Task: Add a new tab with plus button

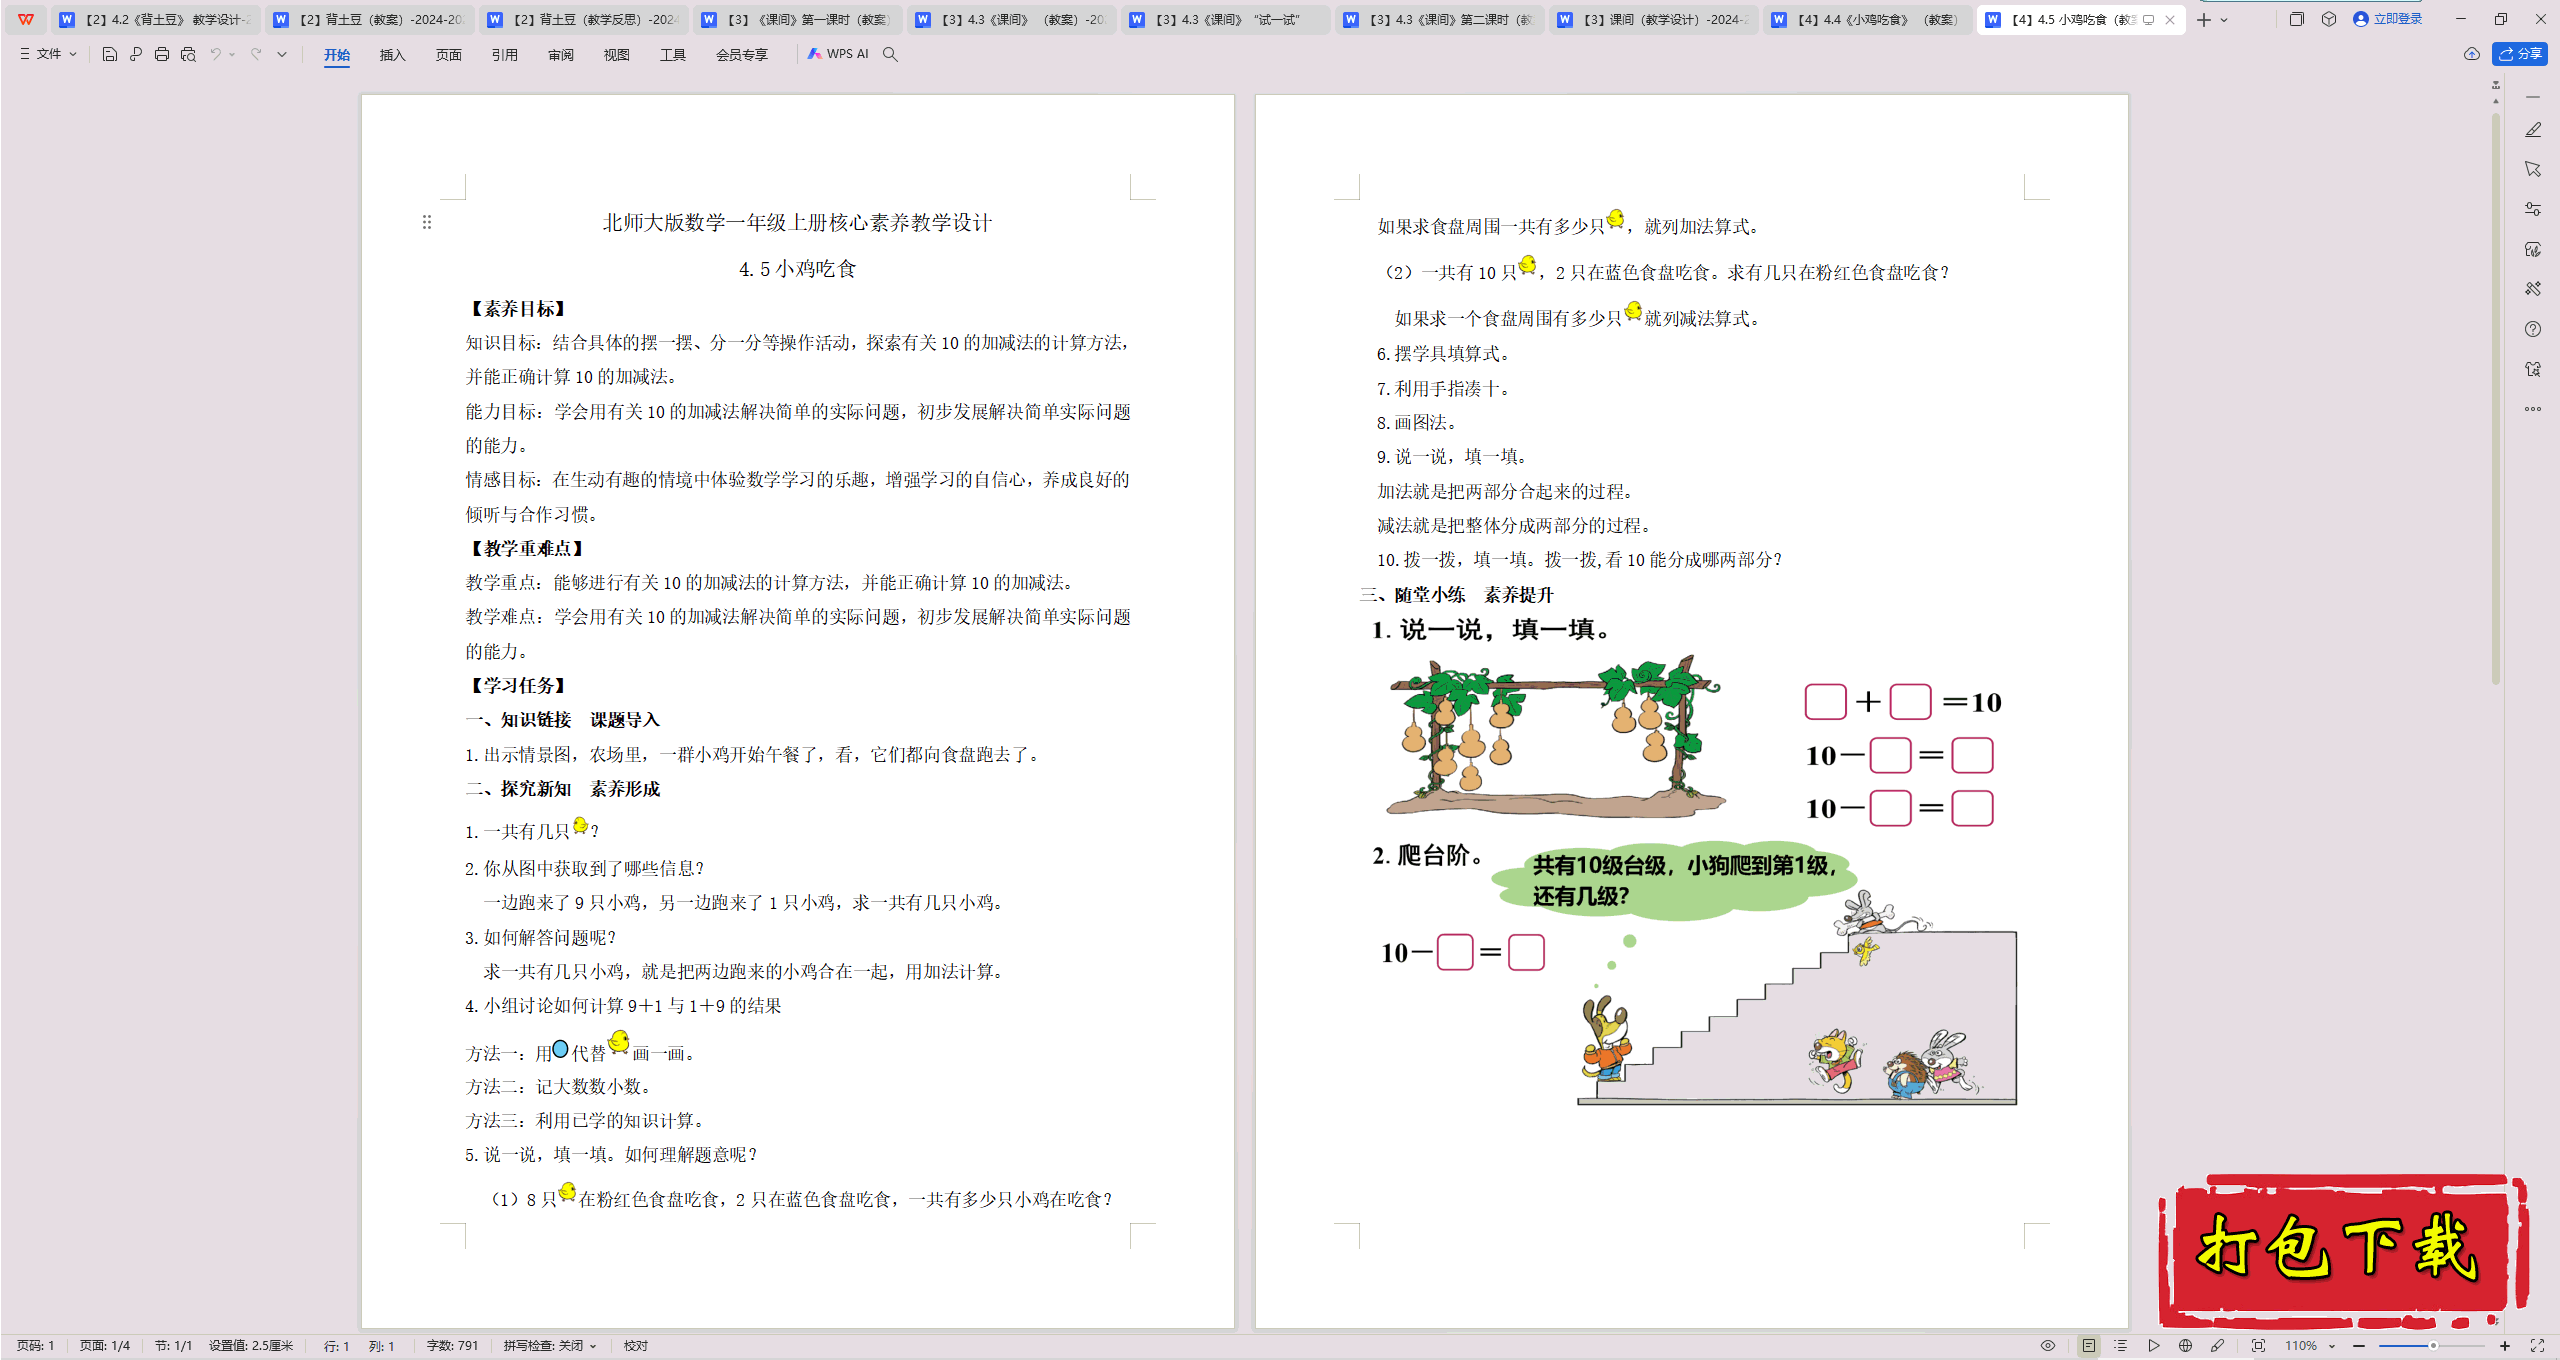Action: 2204,19
